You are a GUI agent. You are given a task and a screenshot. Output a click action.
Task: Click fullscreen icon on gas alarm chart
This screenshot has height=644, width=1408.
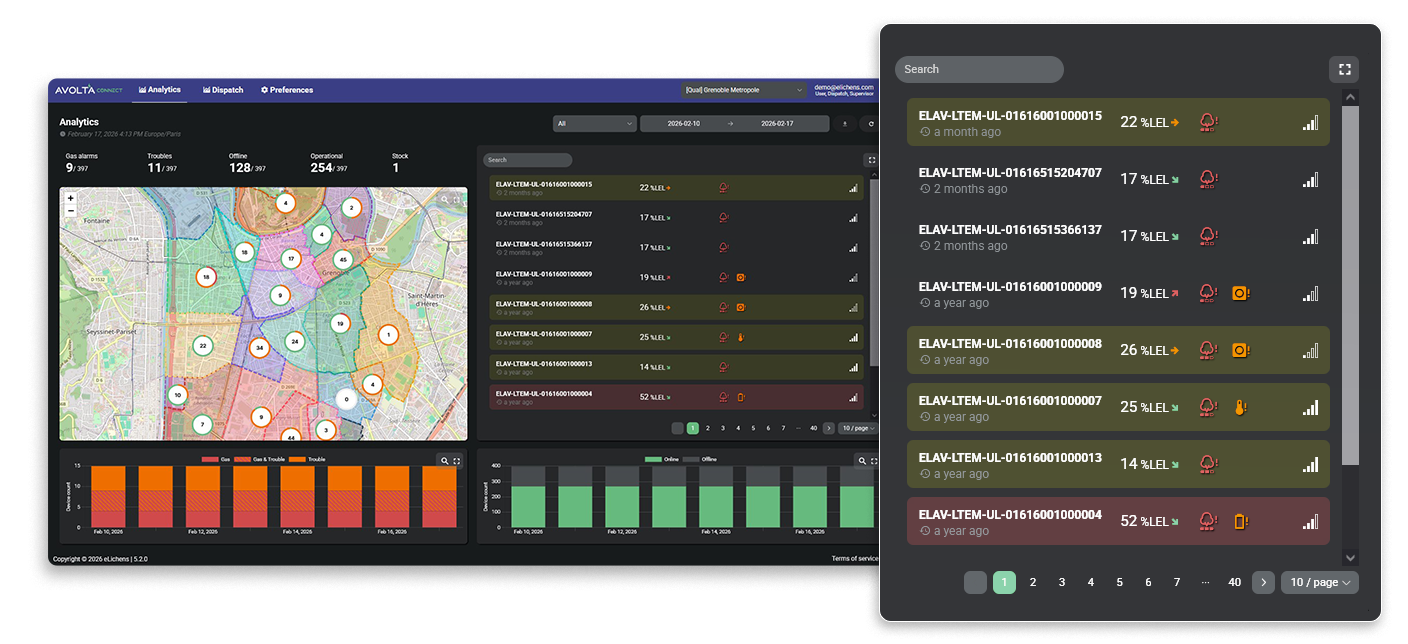(457, 461)
